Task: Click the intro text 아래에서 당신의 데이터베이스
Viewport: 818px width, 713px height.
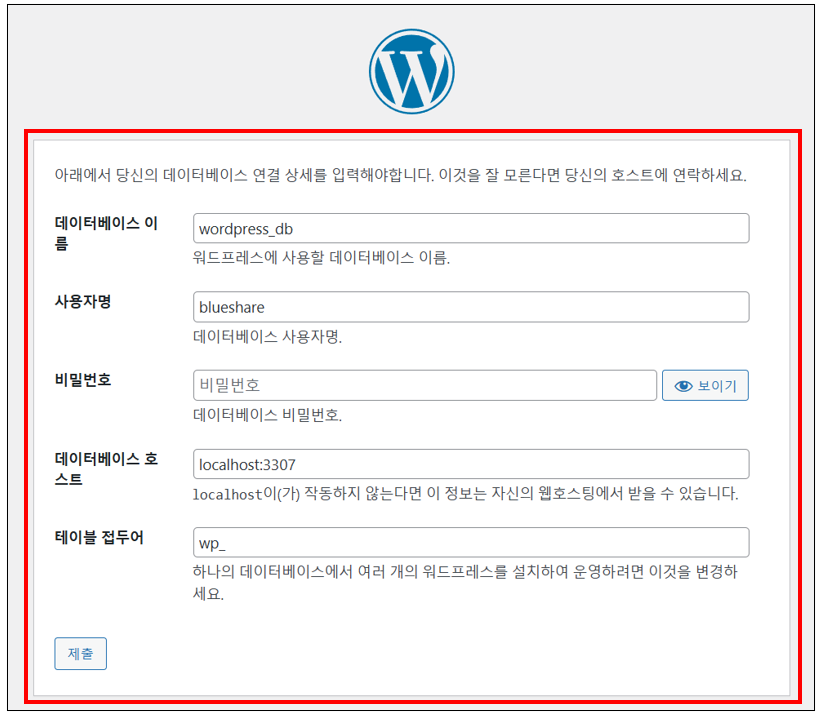Action: tap(400, 175)
